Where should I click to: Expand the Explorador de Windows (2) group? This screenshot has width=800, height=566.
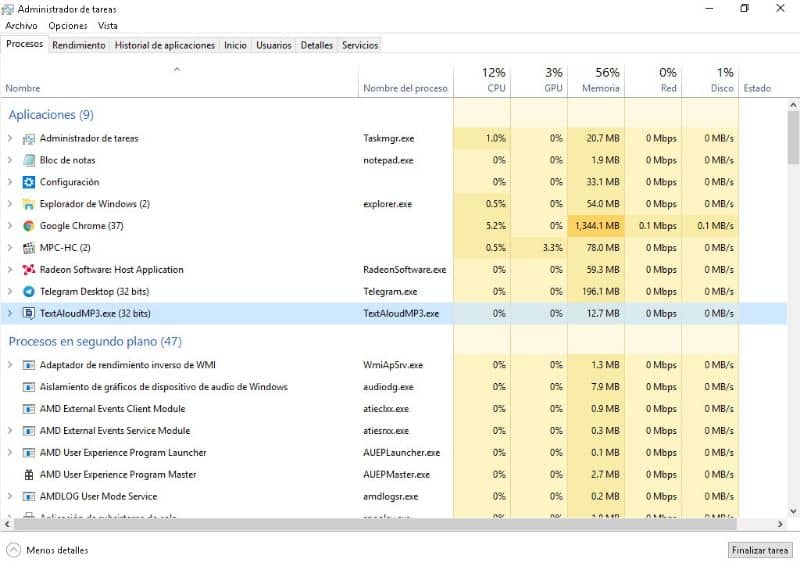(x=10, y=204)
